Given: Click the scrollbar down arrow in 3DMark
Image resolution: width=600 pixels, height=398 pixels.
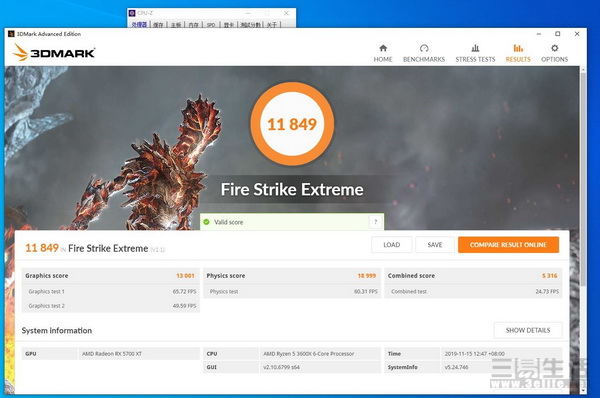Looking at the screenshot, I should 583,390.
